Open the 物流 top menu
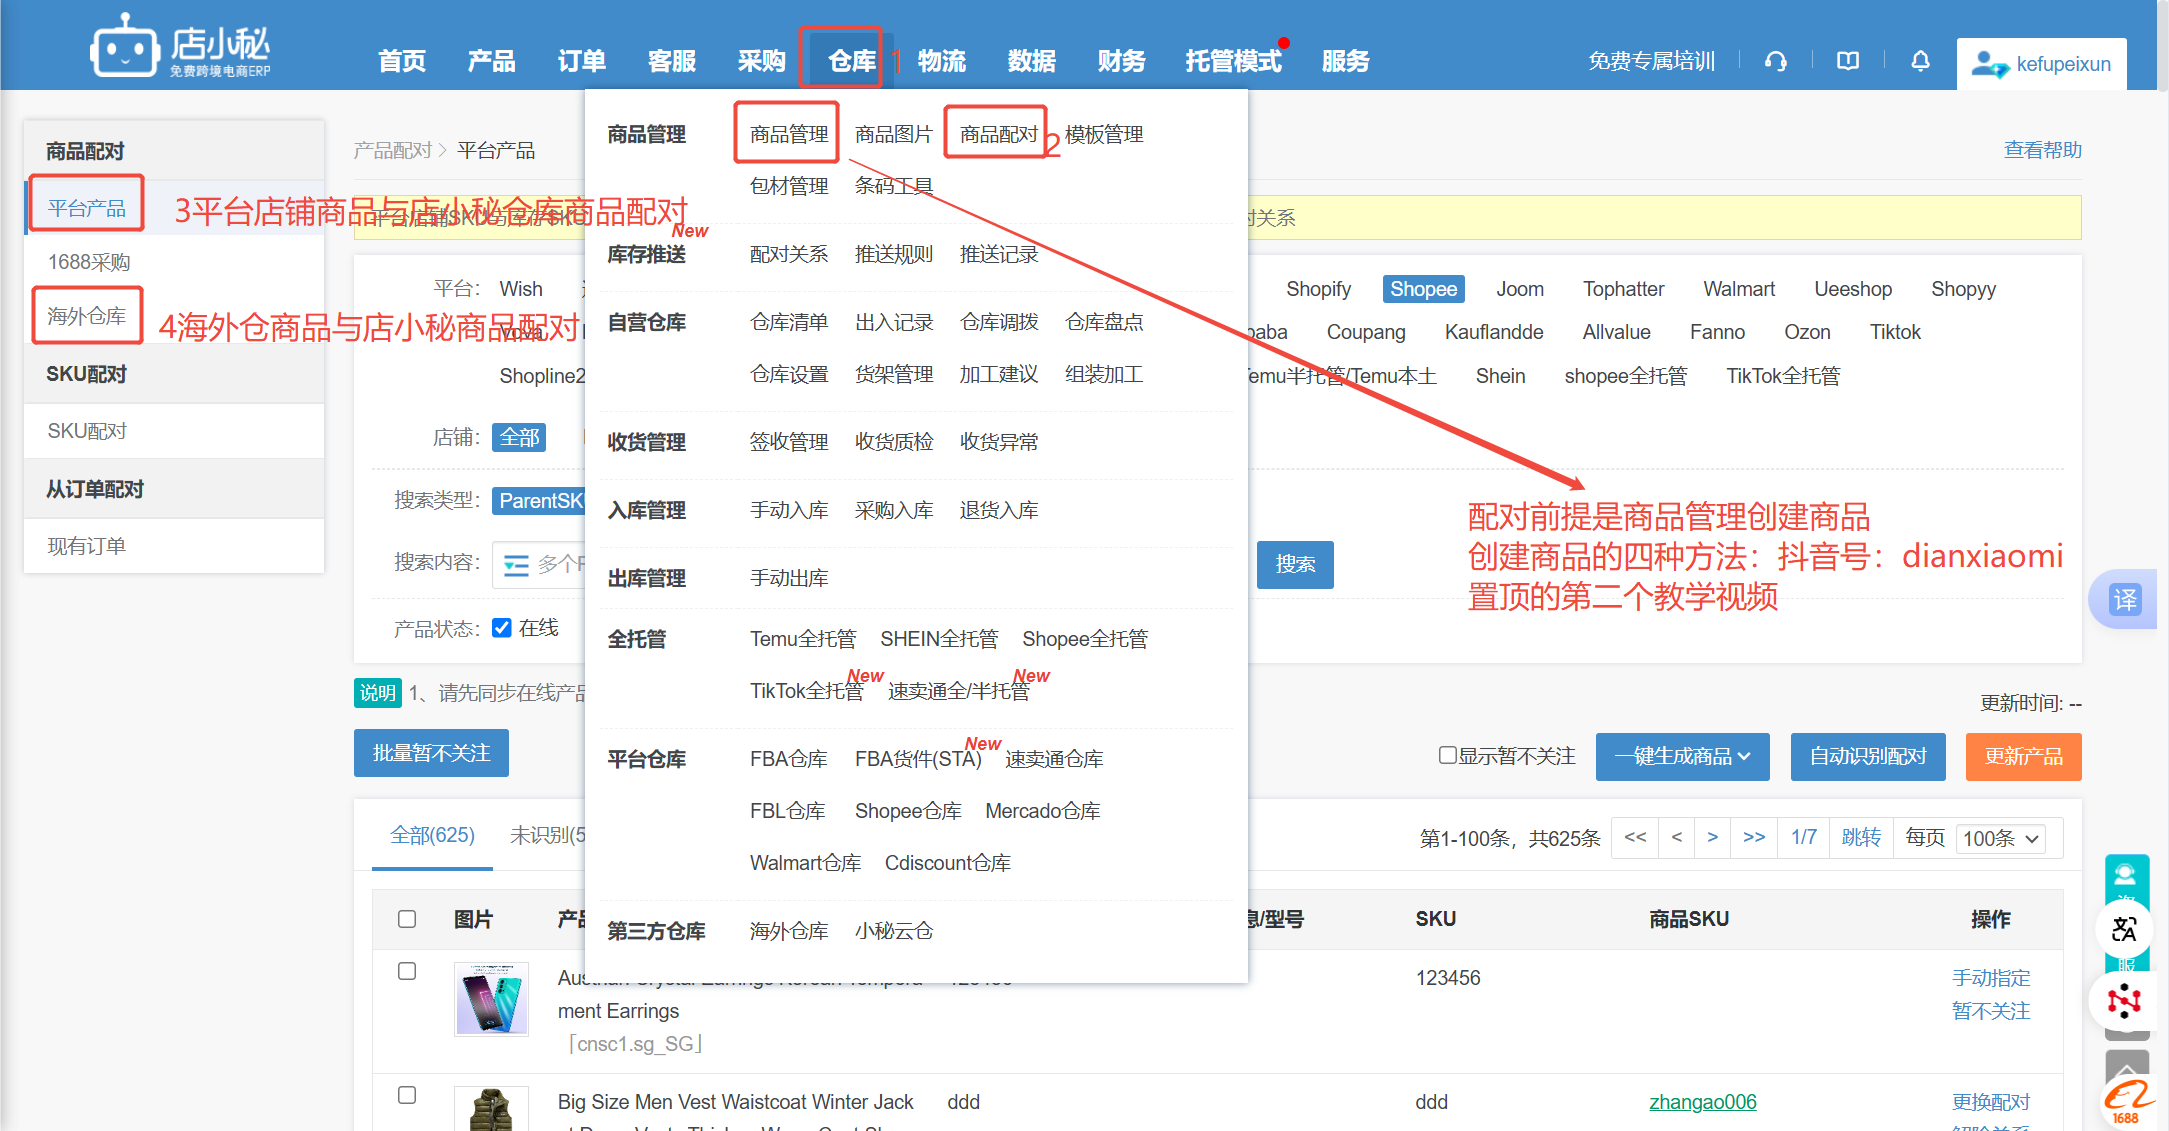This screenshot has height=1131, width=2169. (x=942, y=61)
